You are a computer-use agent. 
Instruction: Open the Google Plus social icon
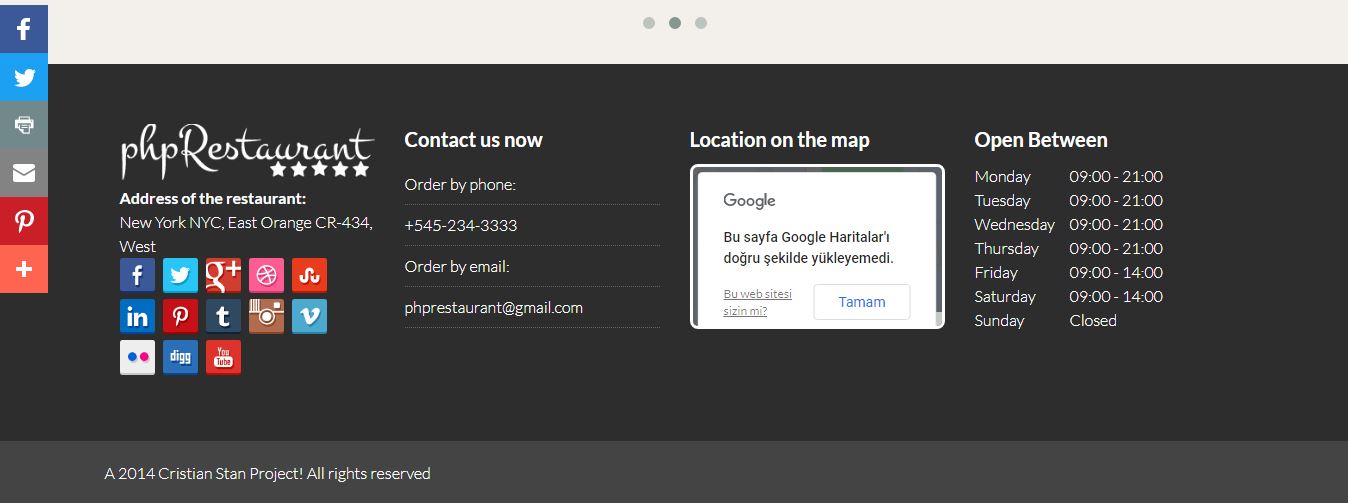click(x=223, y=275)
